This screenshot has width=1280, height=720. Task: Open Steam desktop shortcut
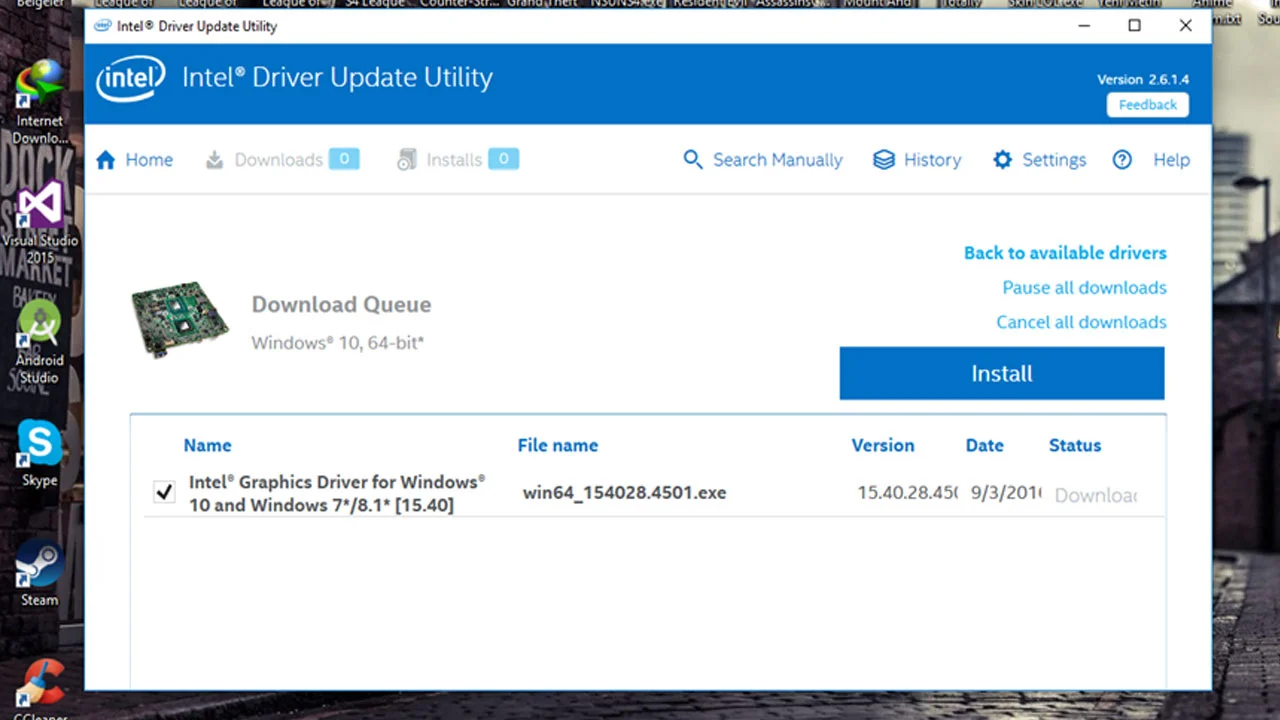[40, 574]
